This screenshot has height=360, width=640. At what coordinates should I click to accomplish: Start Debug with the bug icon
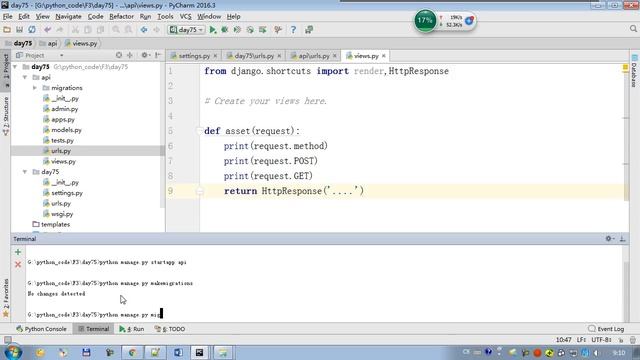click(x=224, y=30)
